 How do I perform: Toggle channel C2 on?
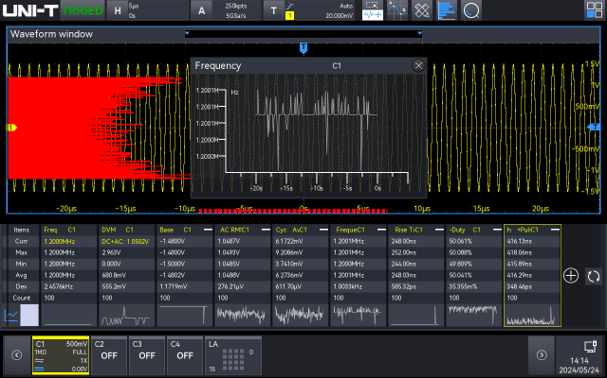109,355
